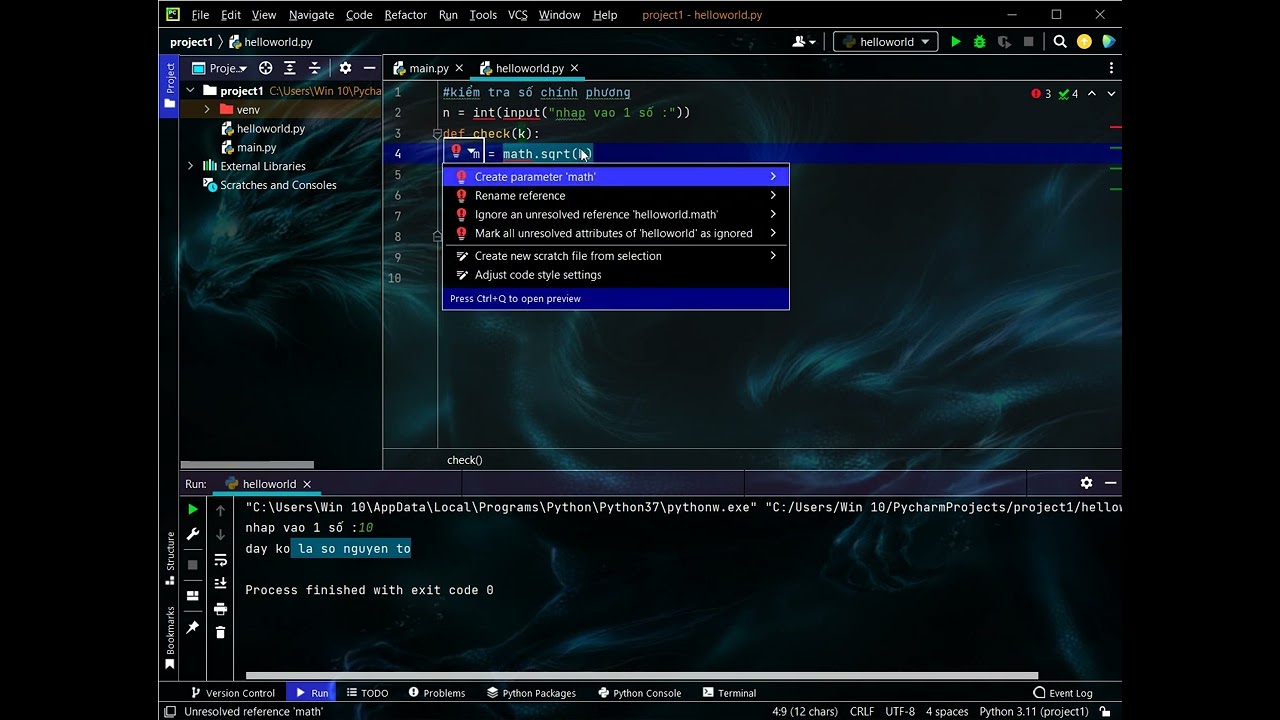Print console output via printer icon
The width and height of the screenshot is (1280, 720).
[221, 608]
